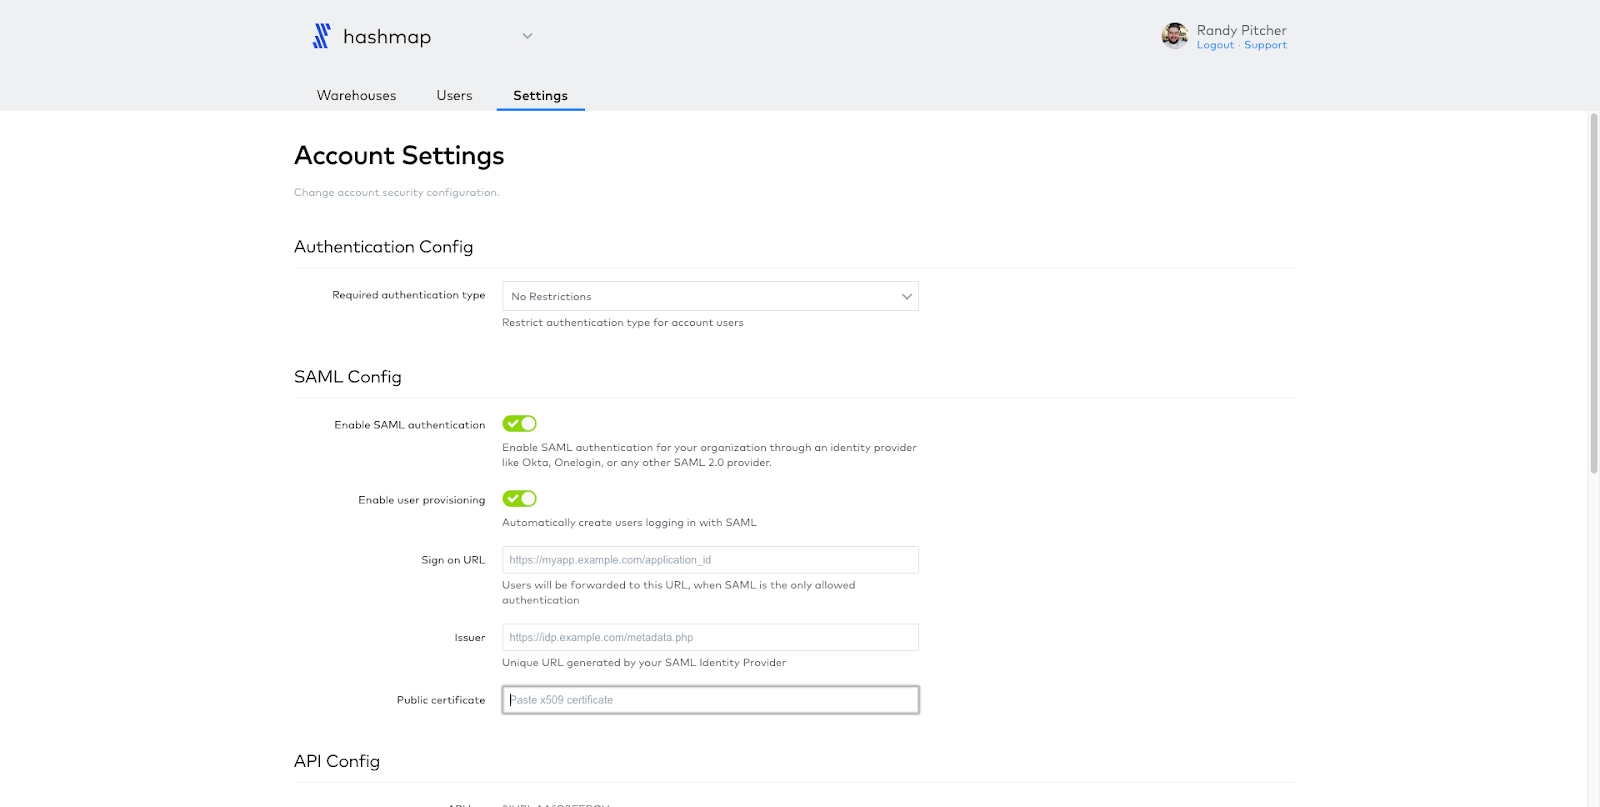This screenshot has width=1600, height=807.
Task: Click the hashmap account name text
Action: [x=387, y=37]
